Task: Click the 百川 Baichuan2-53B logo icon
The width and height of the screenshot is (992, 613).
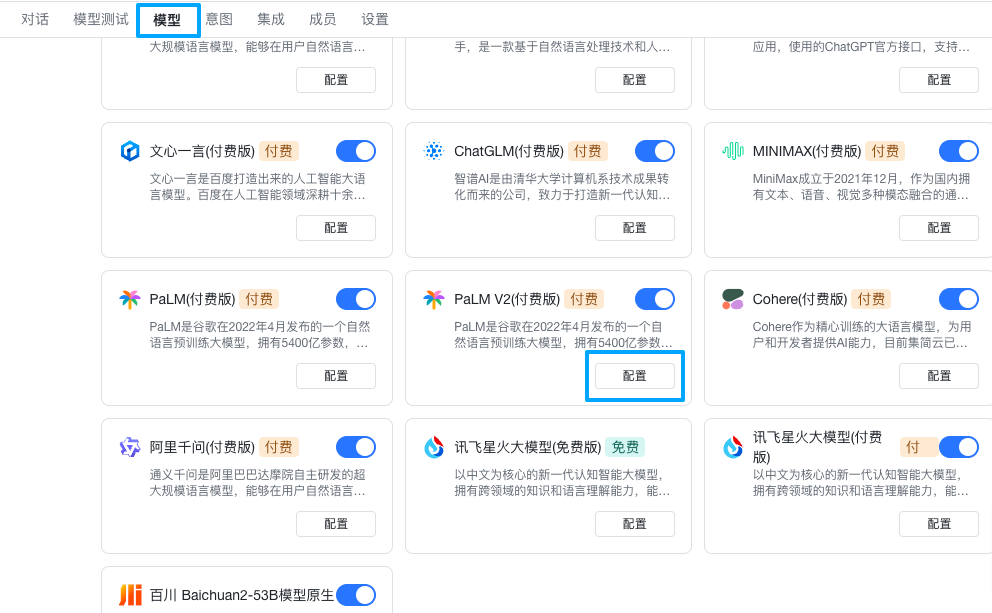Action: point(130,595)
